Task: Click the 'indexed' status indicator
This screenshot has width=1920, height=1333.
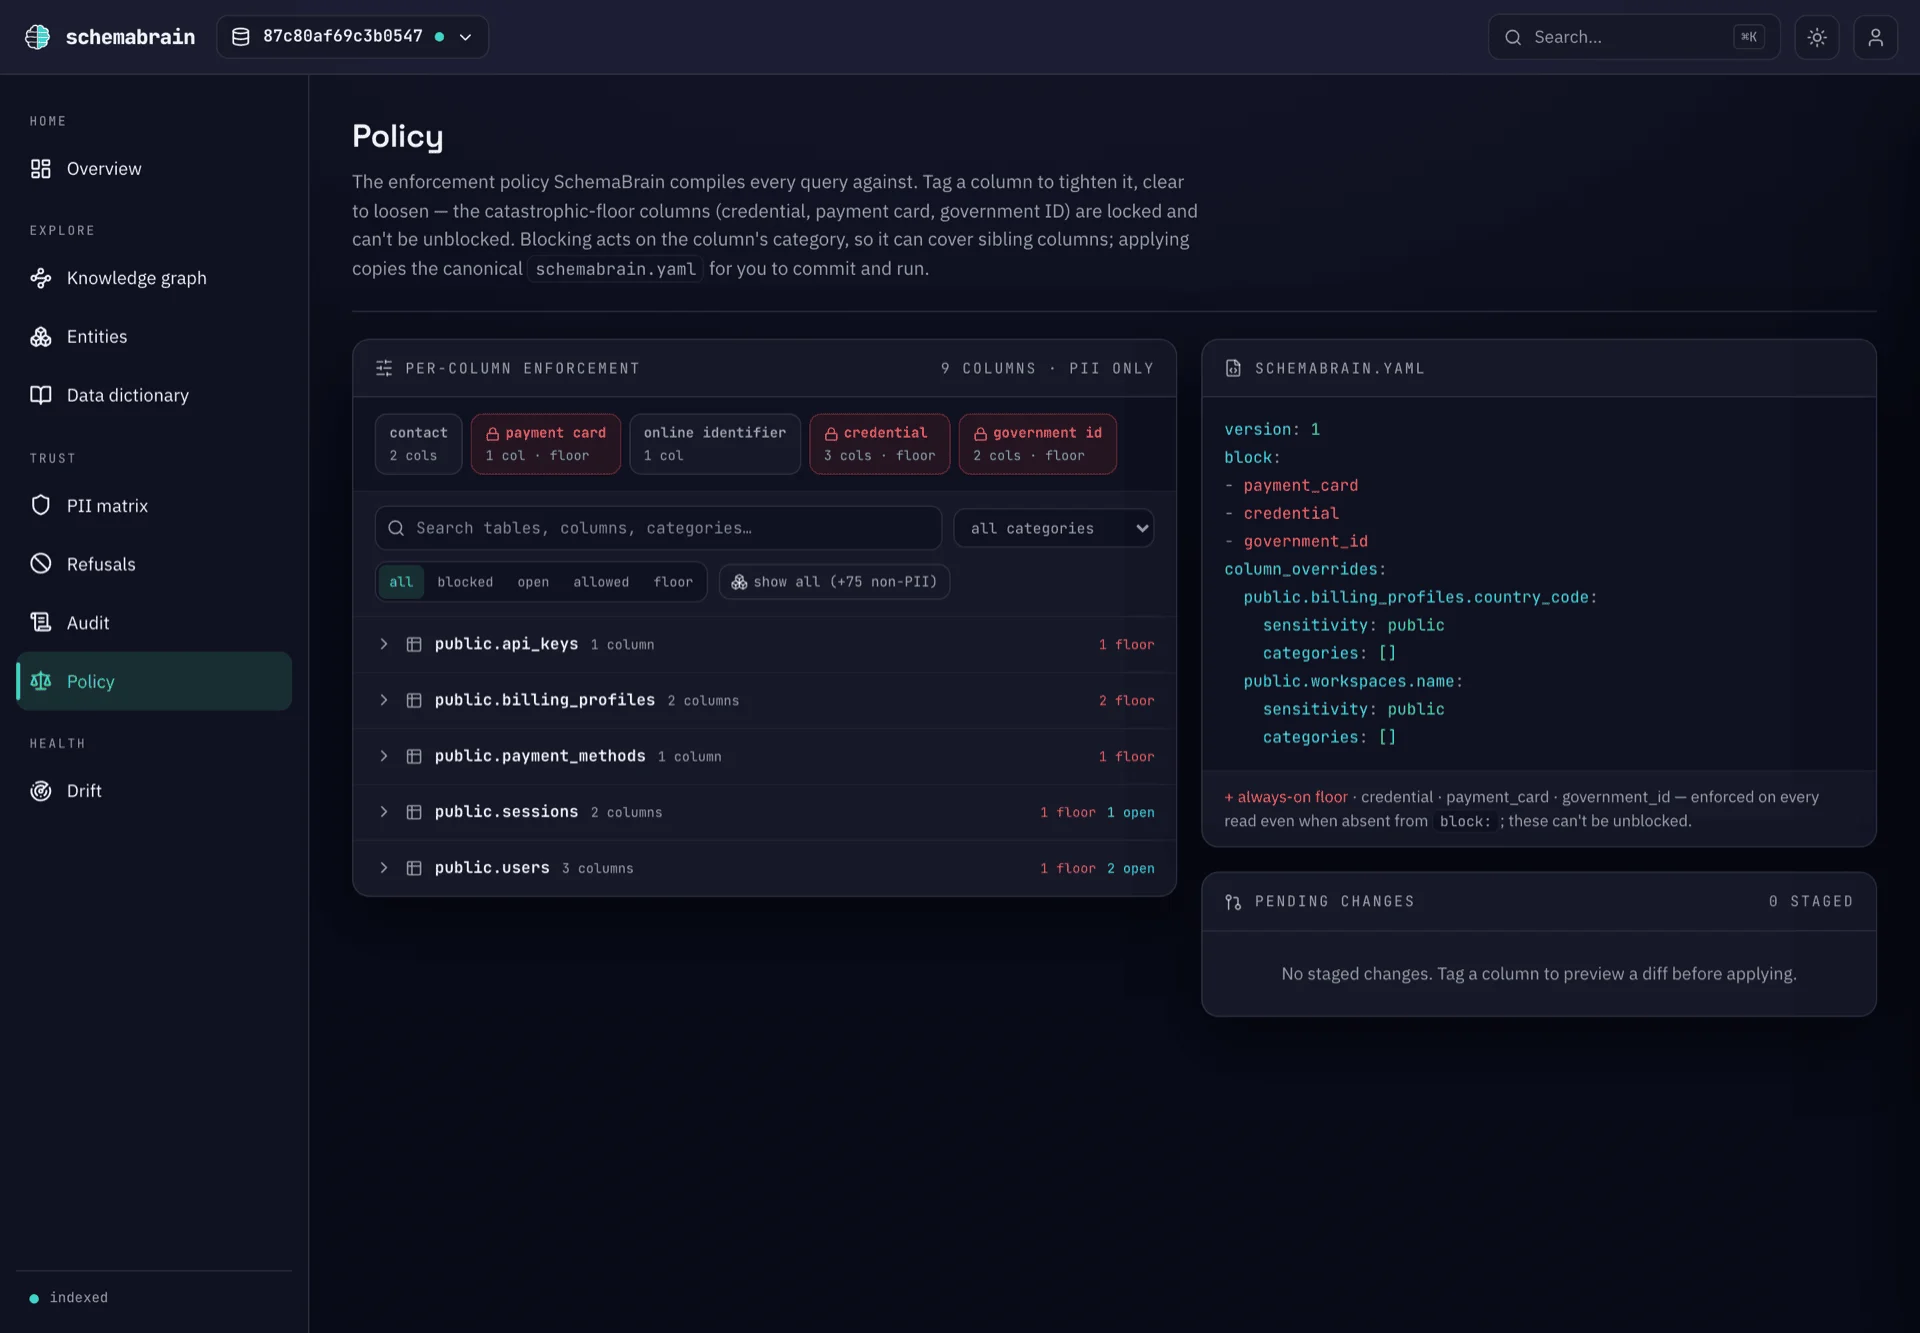Action: tap(69, 1298)
